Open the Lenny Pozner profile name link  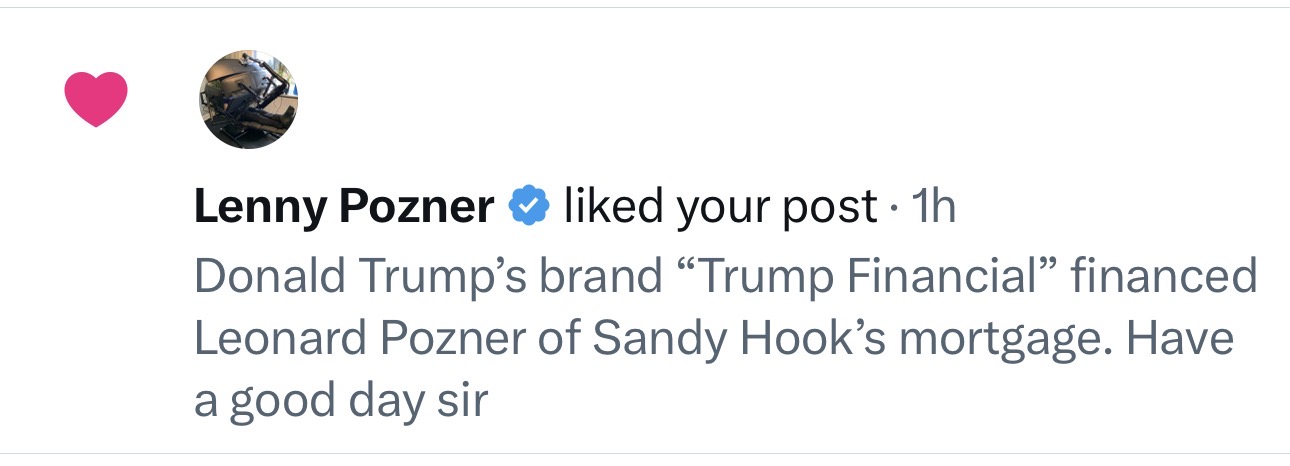pyautogui.click(x=343, y=207)
